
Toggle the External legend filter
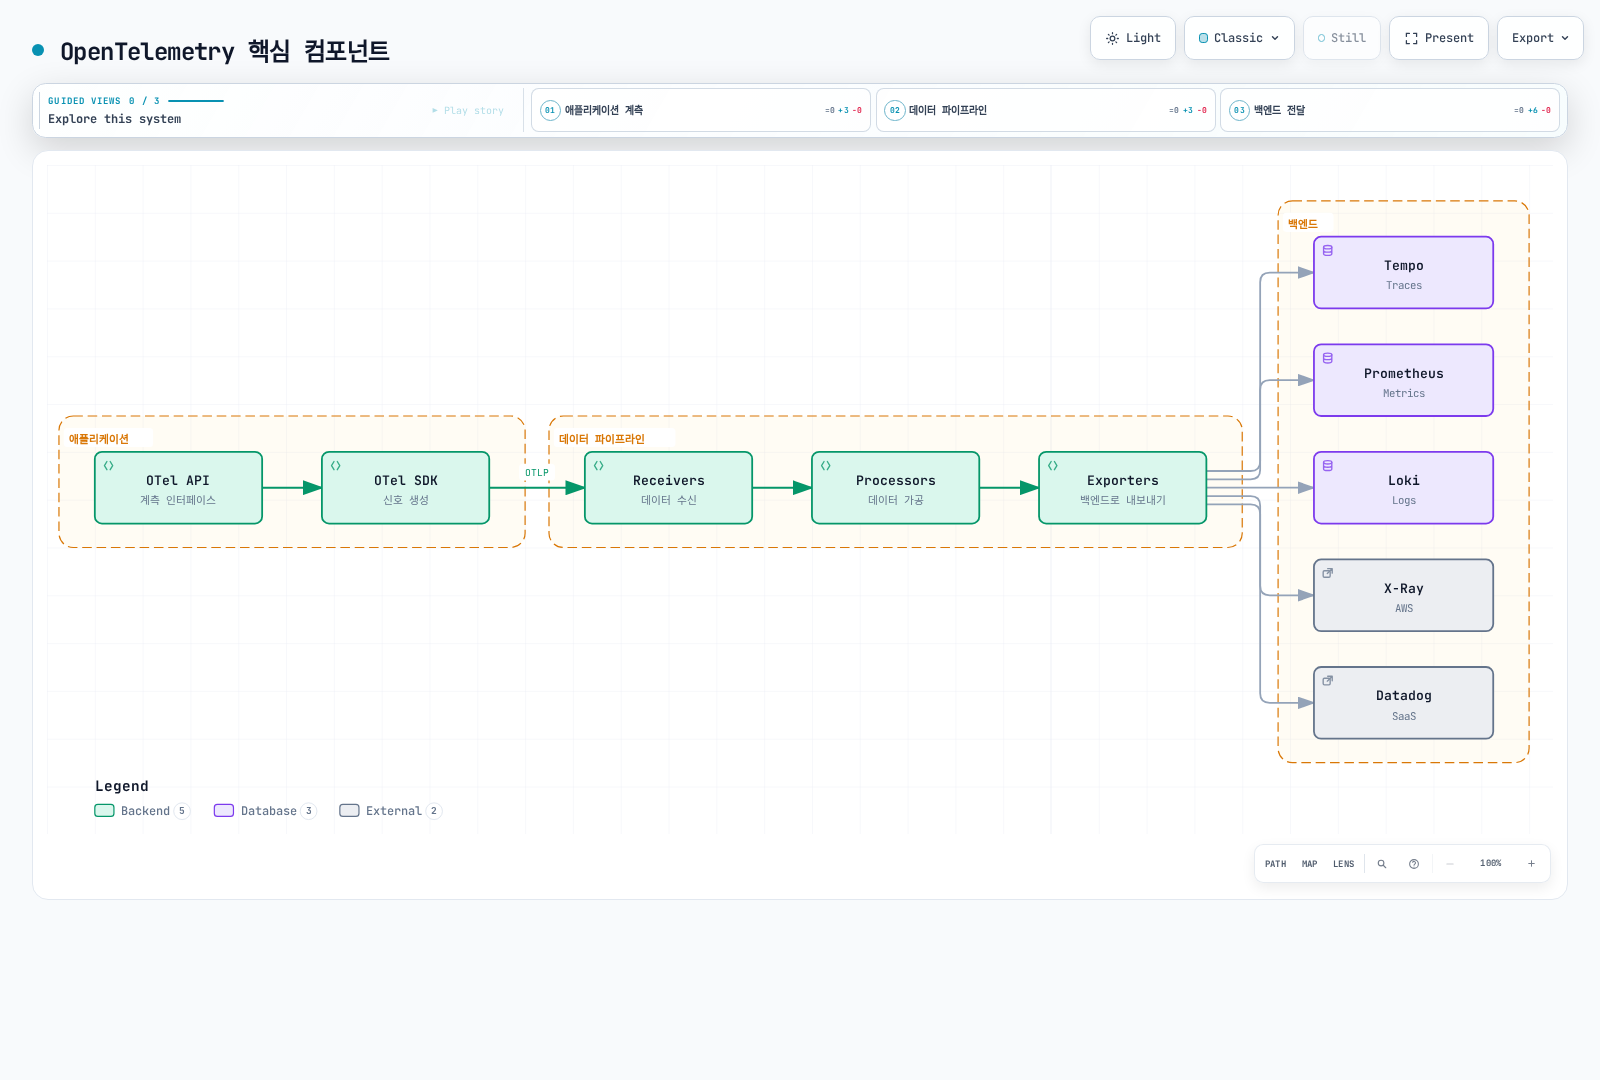click(x=390, y=811)
